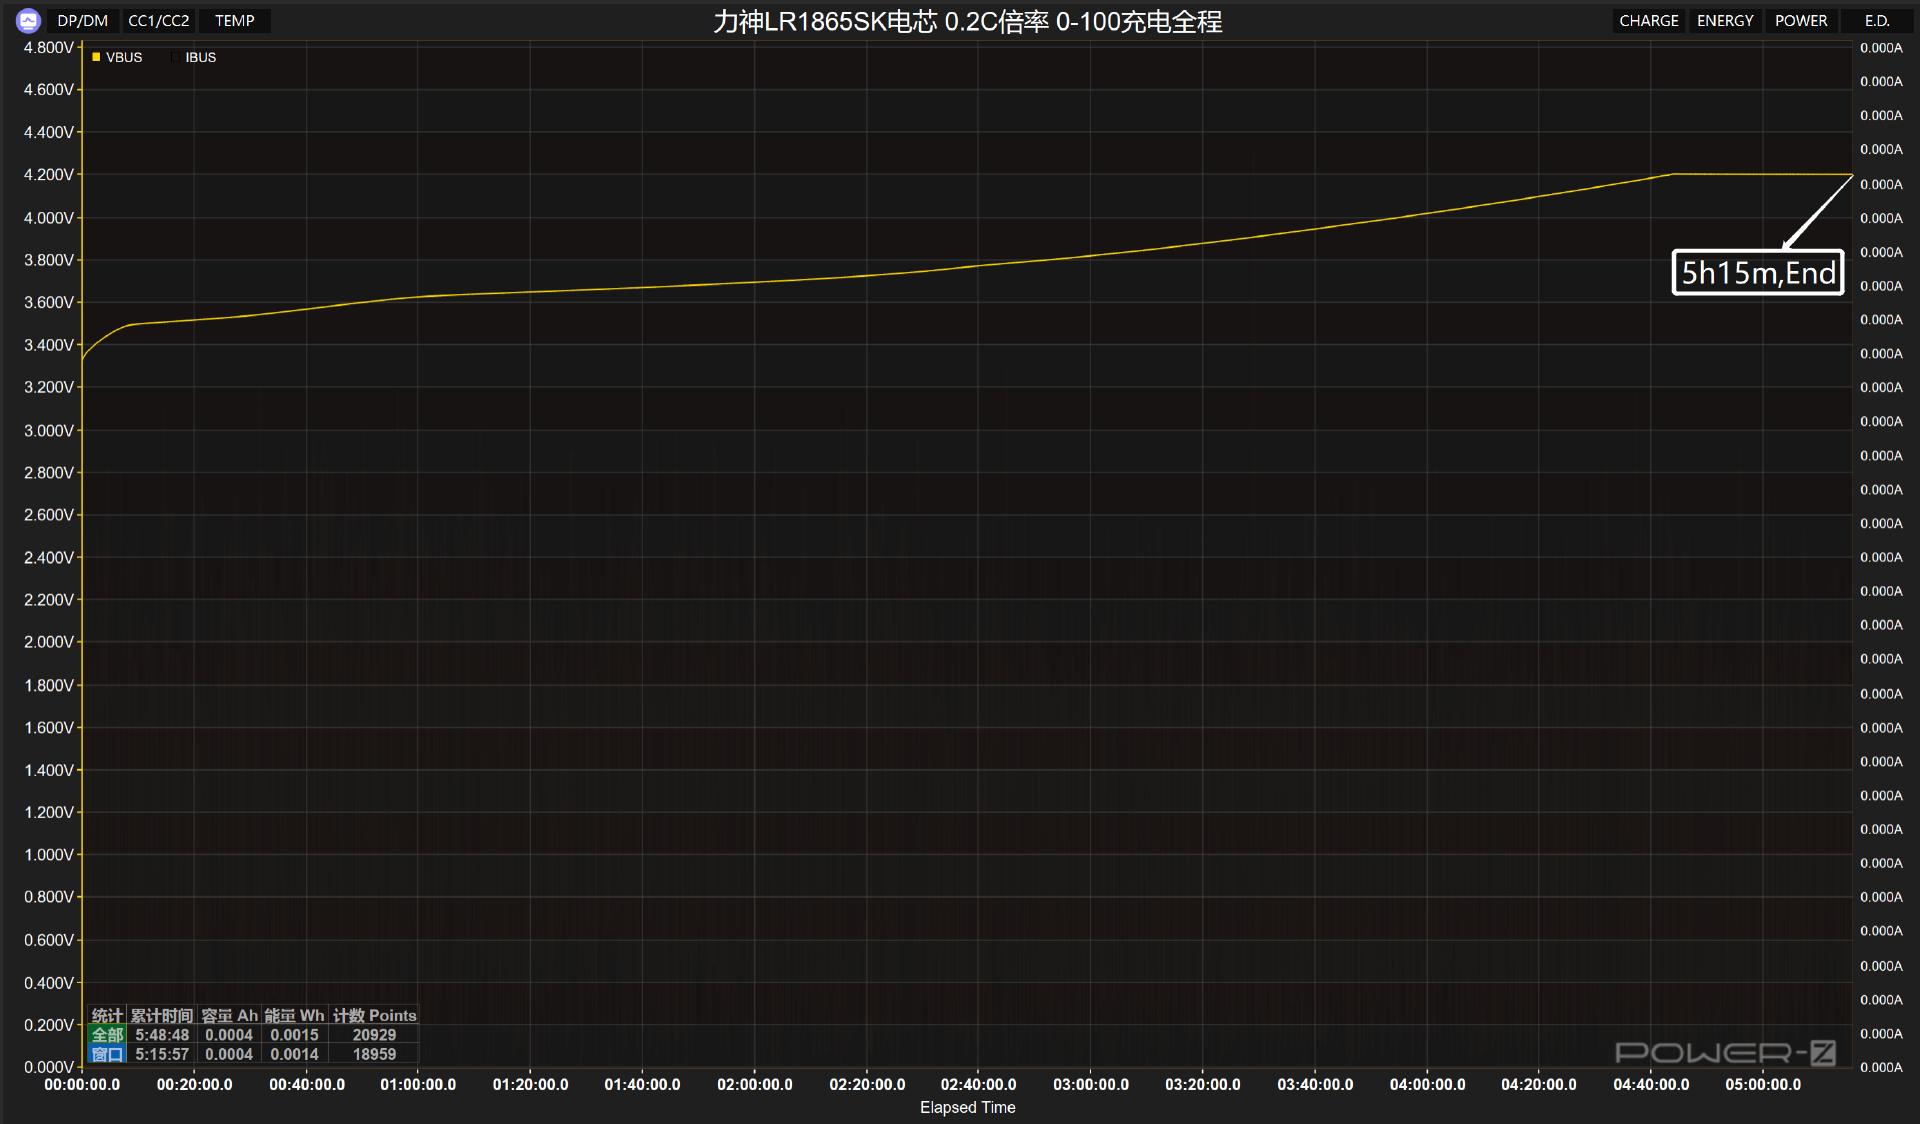Screen dimensions: 1920x1124
Task: Click points count 18959
Action: pyautogui.click(x=374, y=1054)
